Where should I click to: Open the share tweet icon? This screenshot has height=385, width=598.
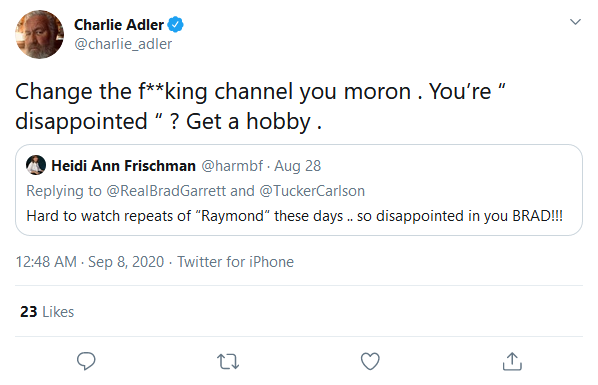(512, 361)
